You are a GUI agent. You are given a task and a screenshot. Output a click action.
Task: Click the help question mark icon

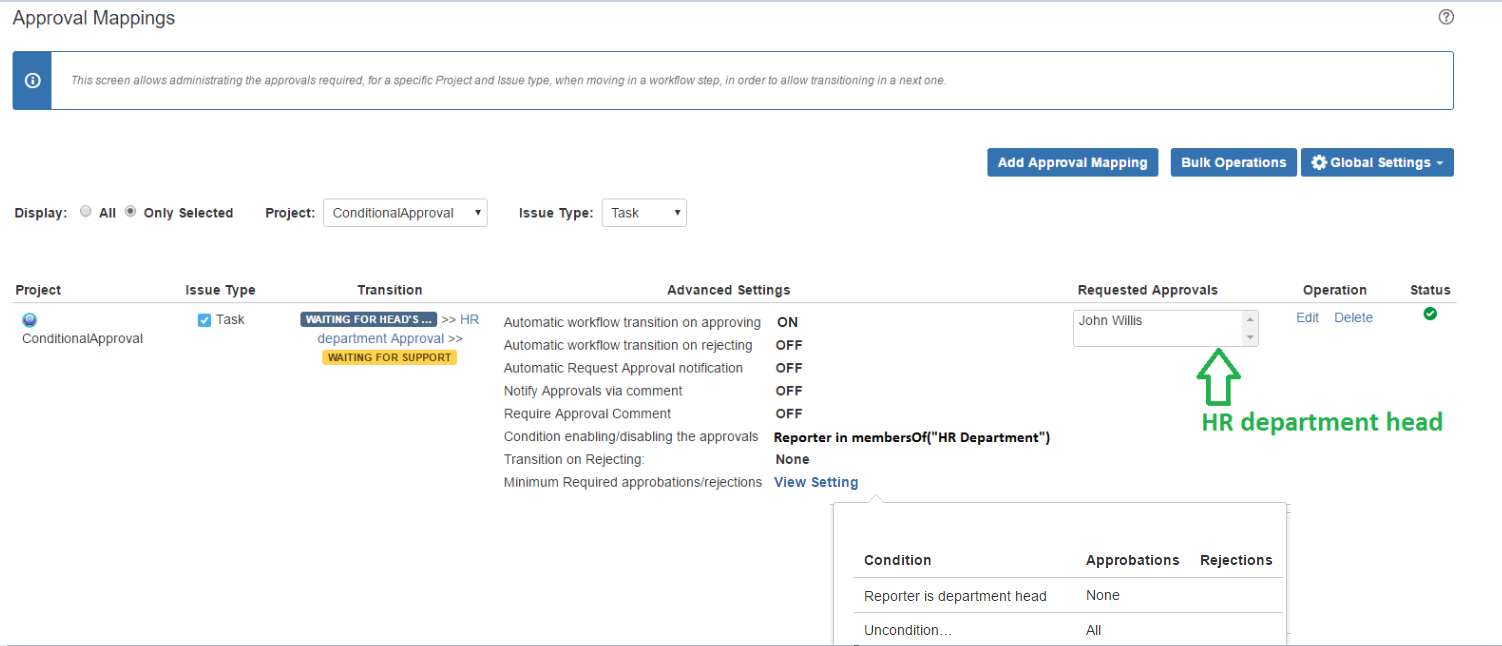tap(1445, 17)
